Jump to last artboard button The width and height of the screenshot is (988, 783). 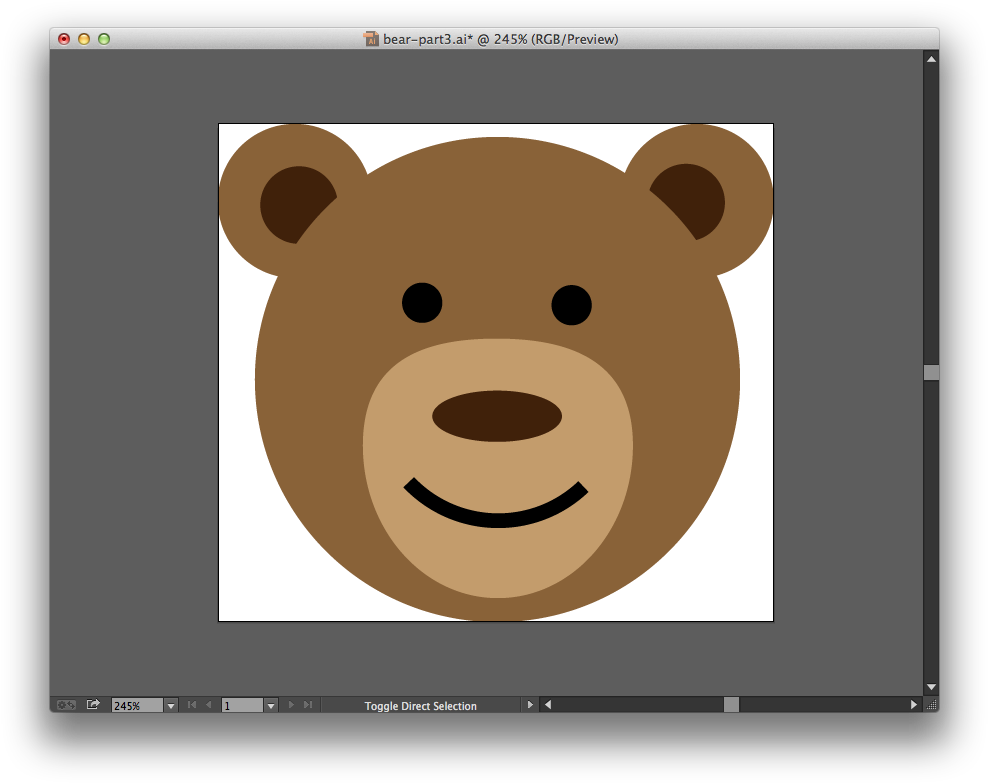click(308, 705)
